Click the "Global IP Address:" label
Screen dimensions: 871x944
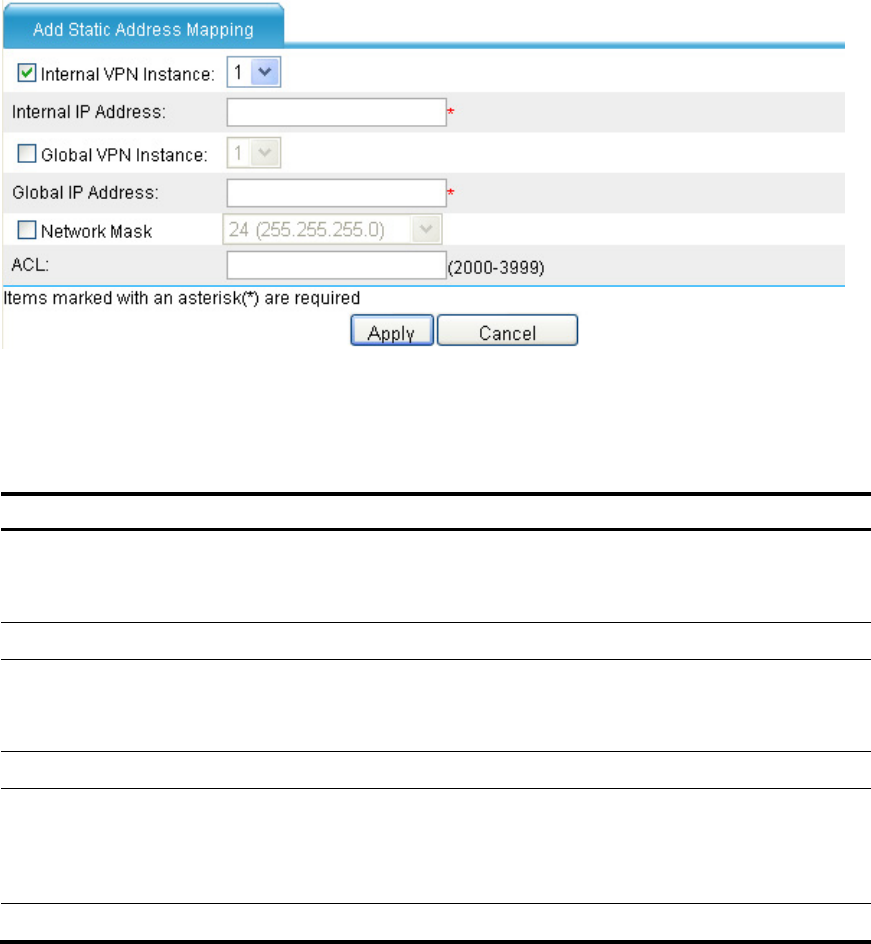click(x=85, y=193)
